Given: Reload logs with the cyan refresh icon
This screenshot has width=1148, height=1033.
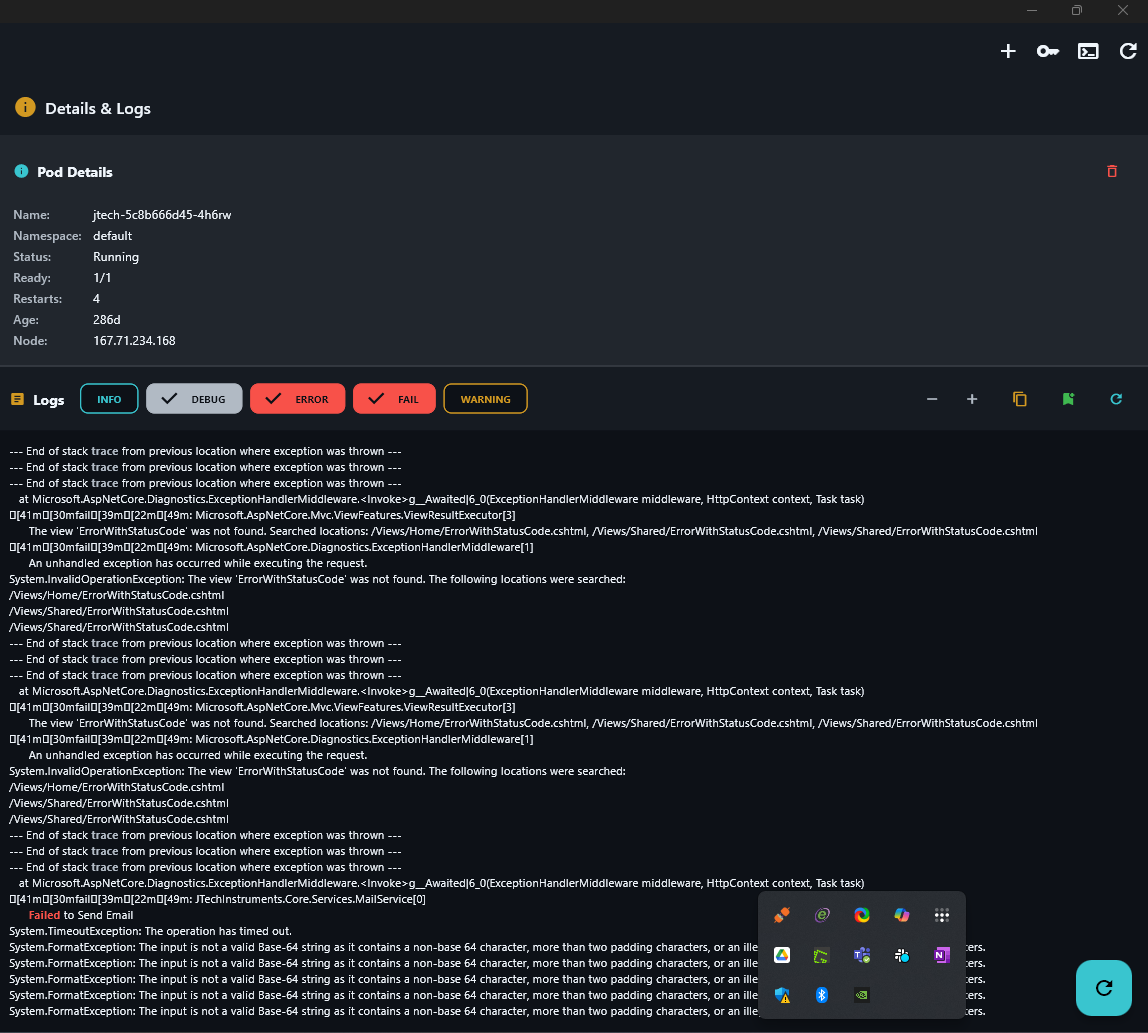Looking at the screenshot, I should [x=1116, y=398].
